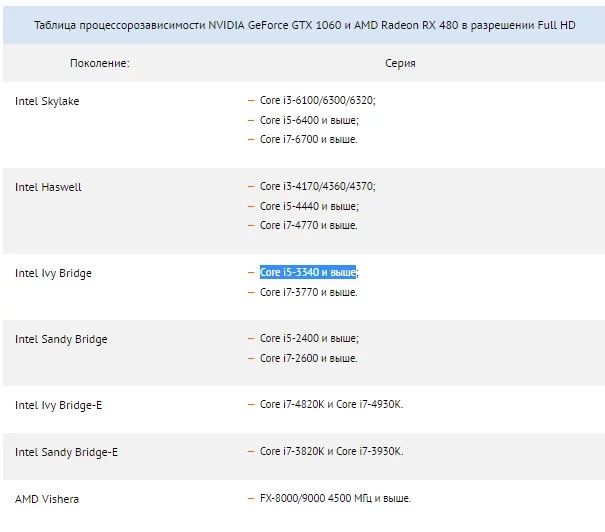
Task: Click the highlighted Core i5-3340 text
Action: click(x=308, y=272)
